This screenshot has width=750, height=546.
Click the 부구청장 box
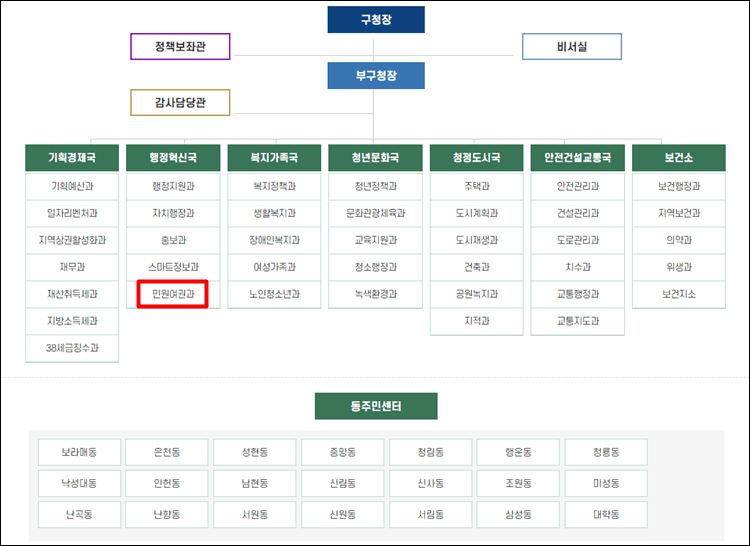pos(376,76)
